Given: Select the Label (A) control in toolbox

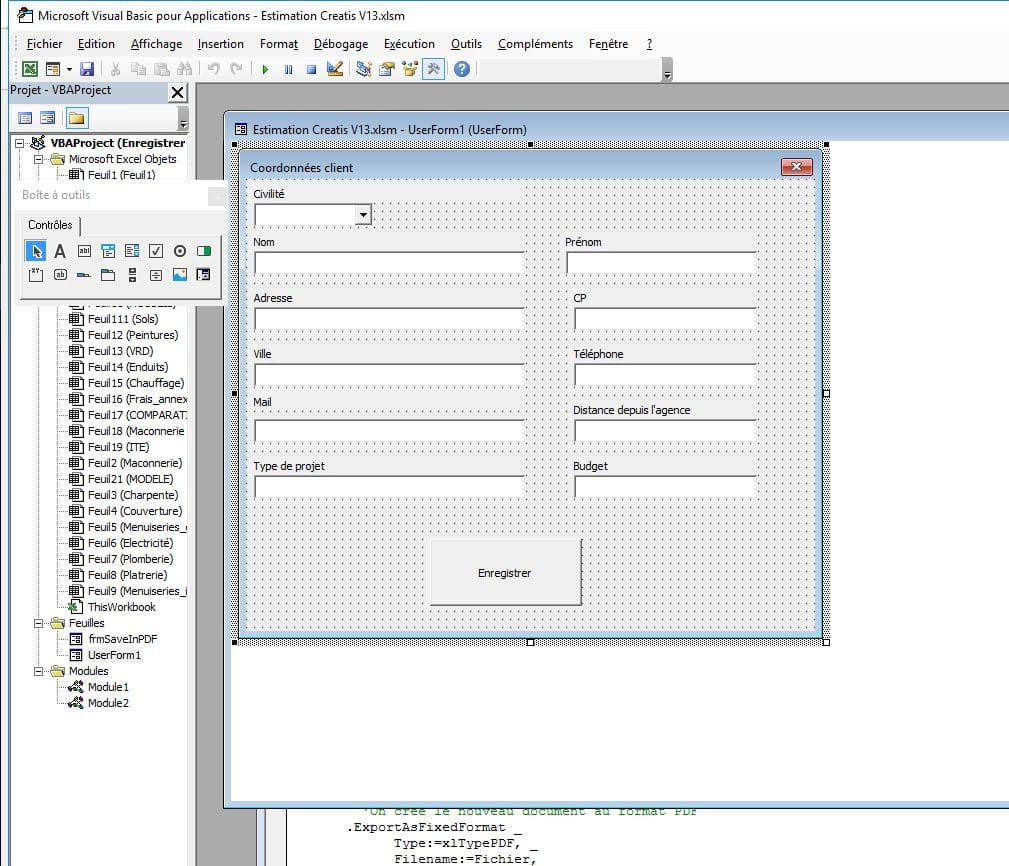Looking at the screenshot, I should pos(60,251).
